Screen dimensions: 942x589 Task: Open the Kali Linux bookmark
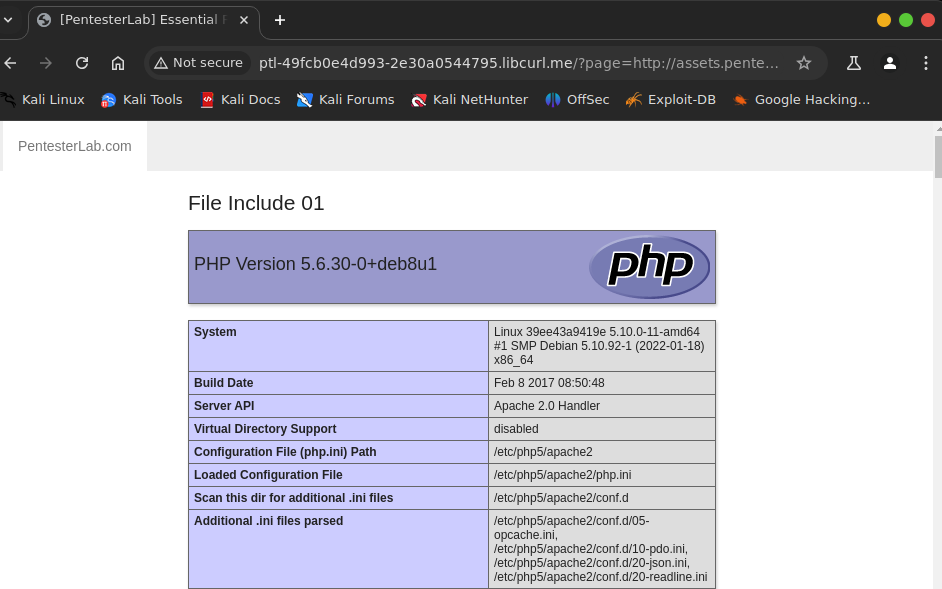[x=43, y=100]
